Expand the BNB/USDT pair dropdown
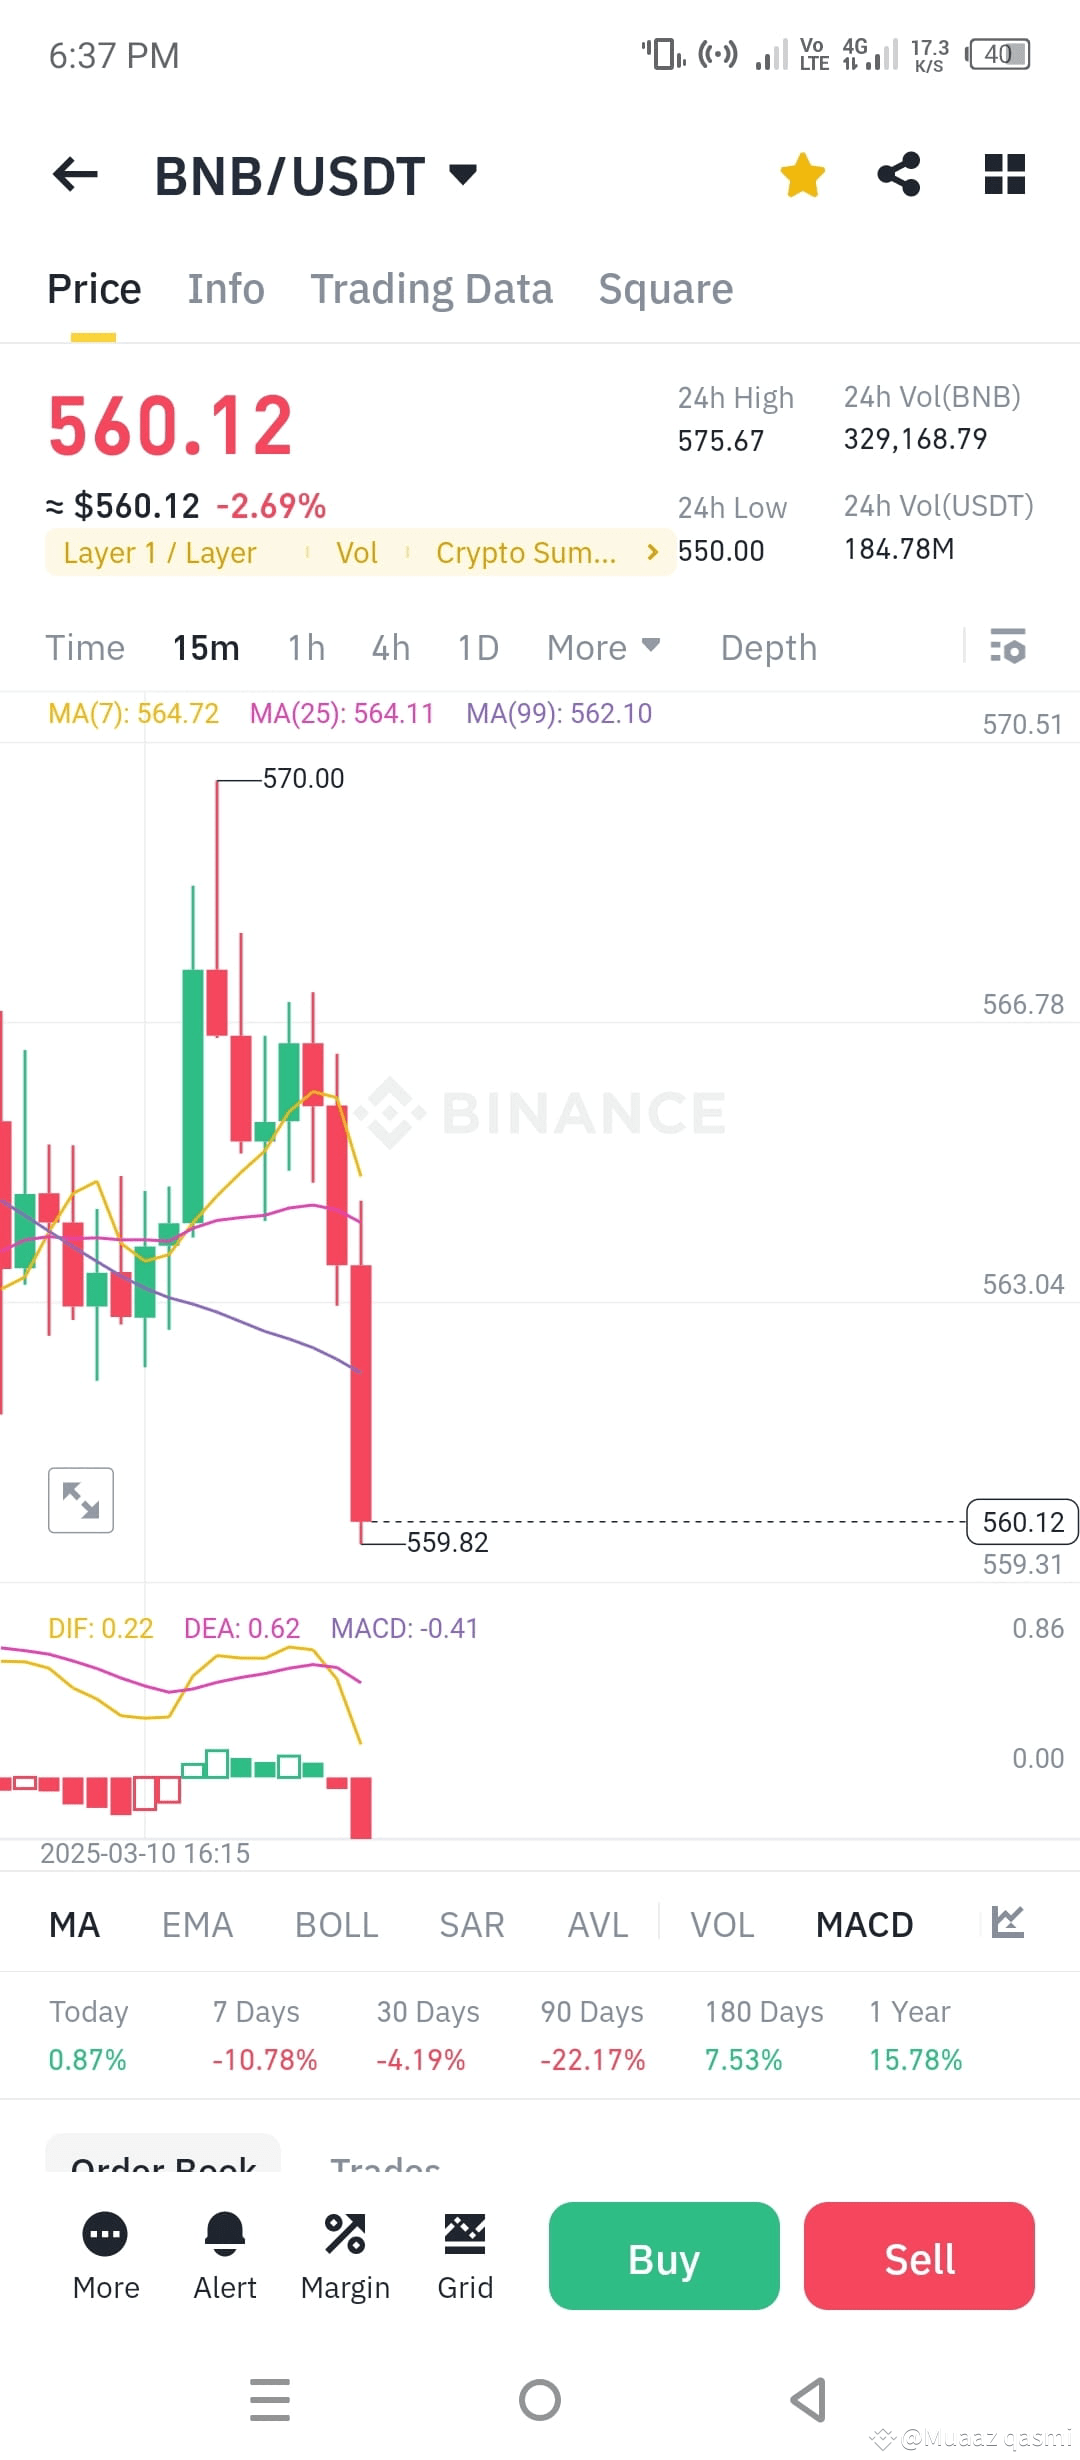 pos(463,175)
